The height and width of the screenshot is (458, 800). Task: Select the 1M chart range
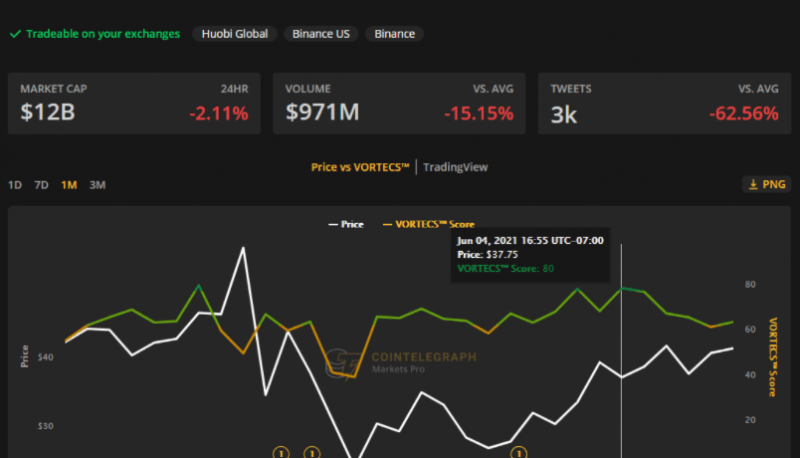click(69, 185)
